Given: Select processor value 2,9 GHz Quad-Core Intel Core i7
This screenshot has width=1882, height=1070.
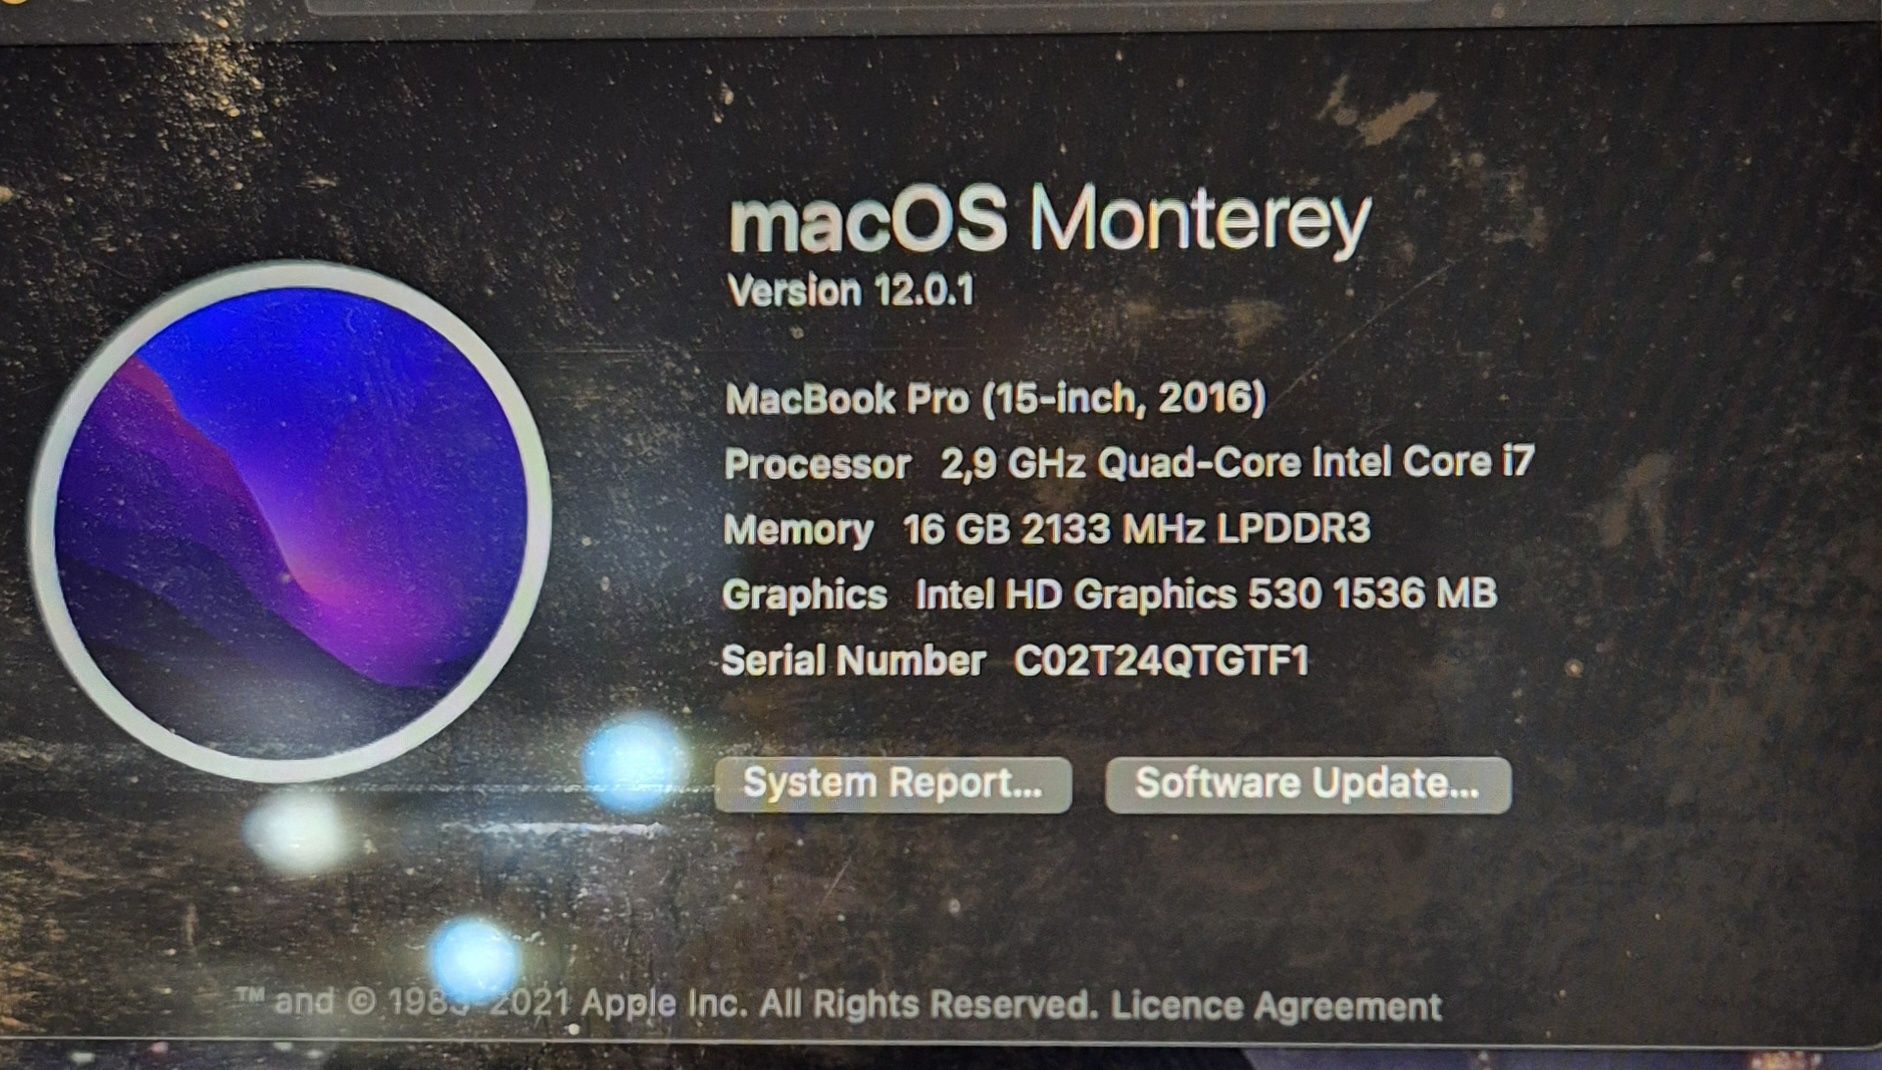Looking at the screenshot, I should [1237, 462].
